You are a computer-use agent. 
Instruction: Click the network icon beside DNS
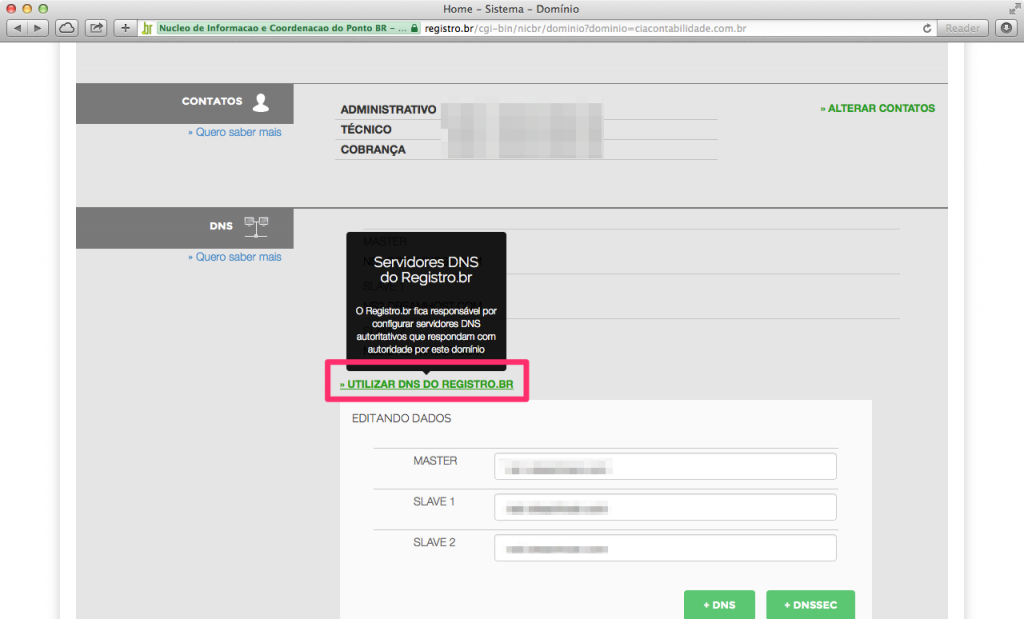pos(256,227)
